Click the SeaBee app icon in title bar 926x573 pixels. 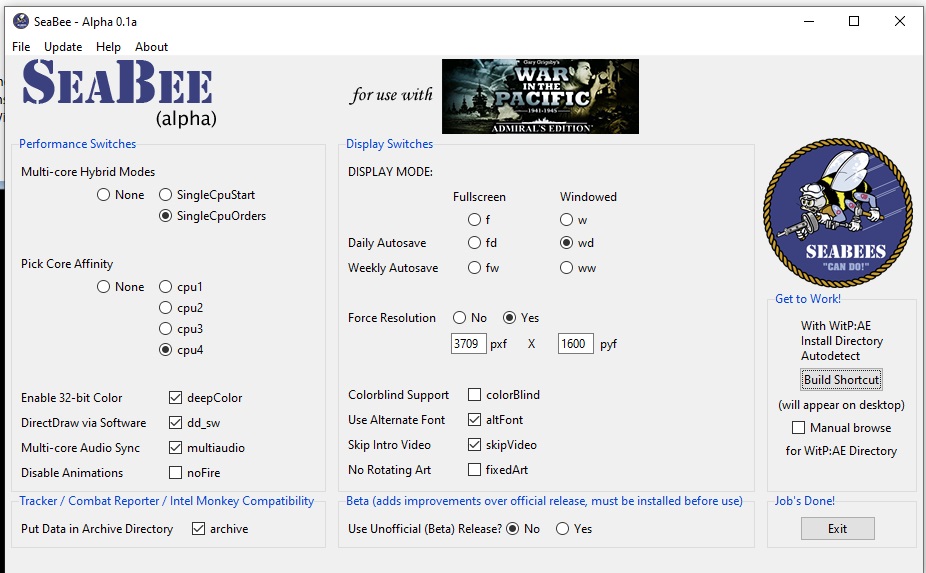tap(21, 21)
